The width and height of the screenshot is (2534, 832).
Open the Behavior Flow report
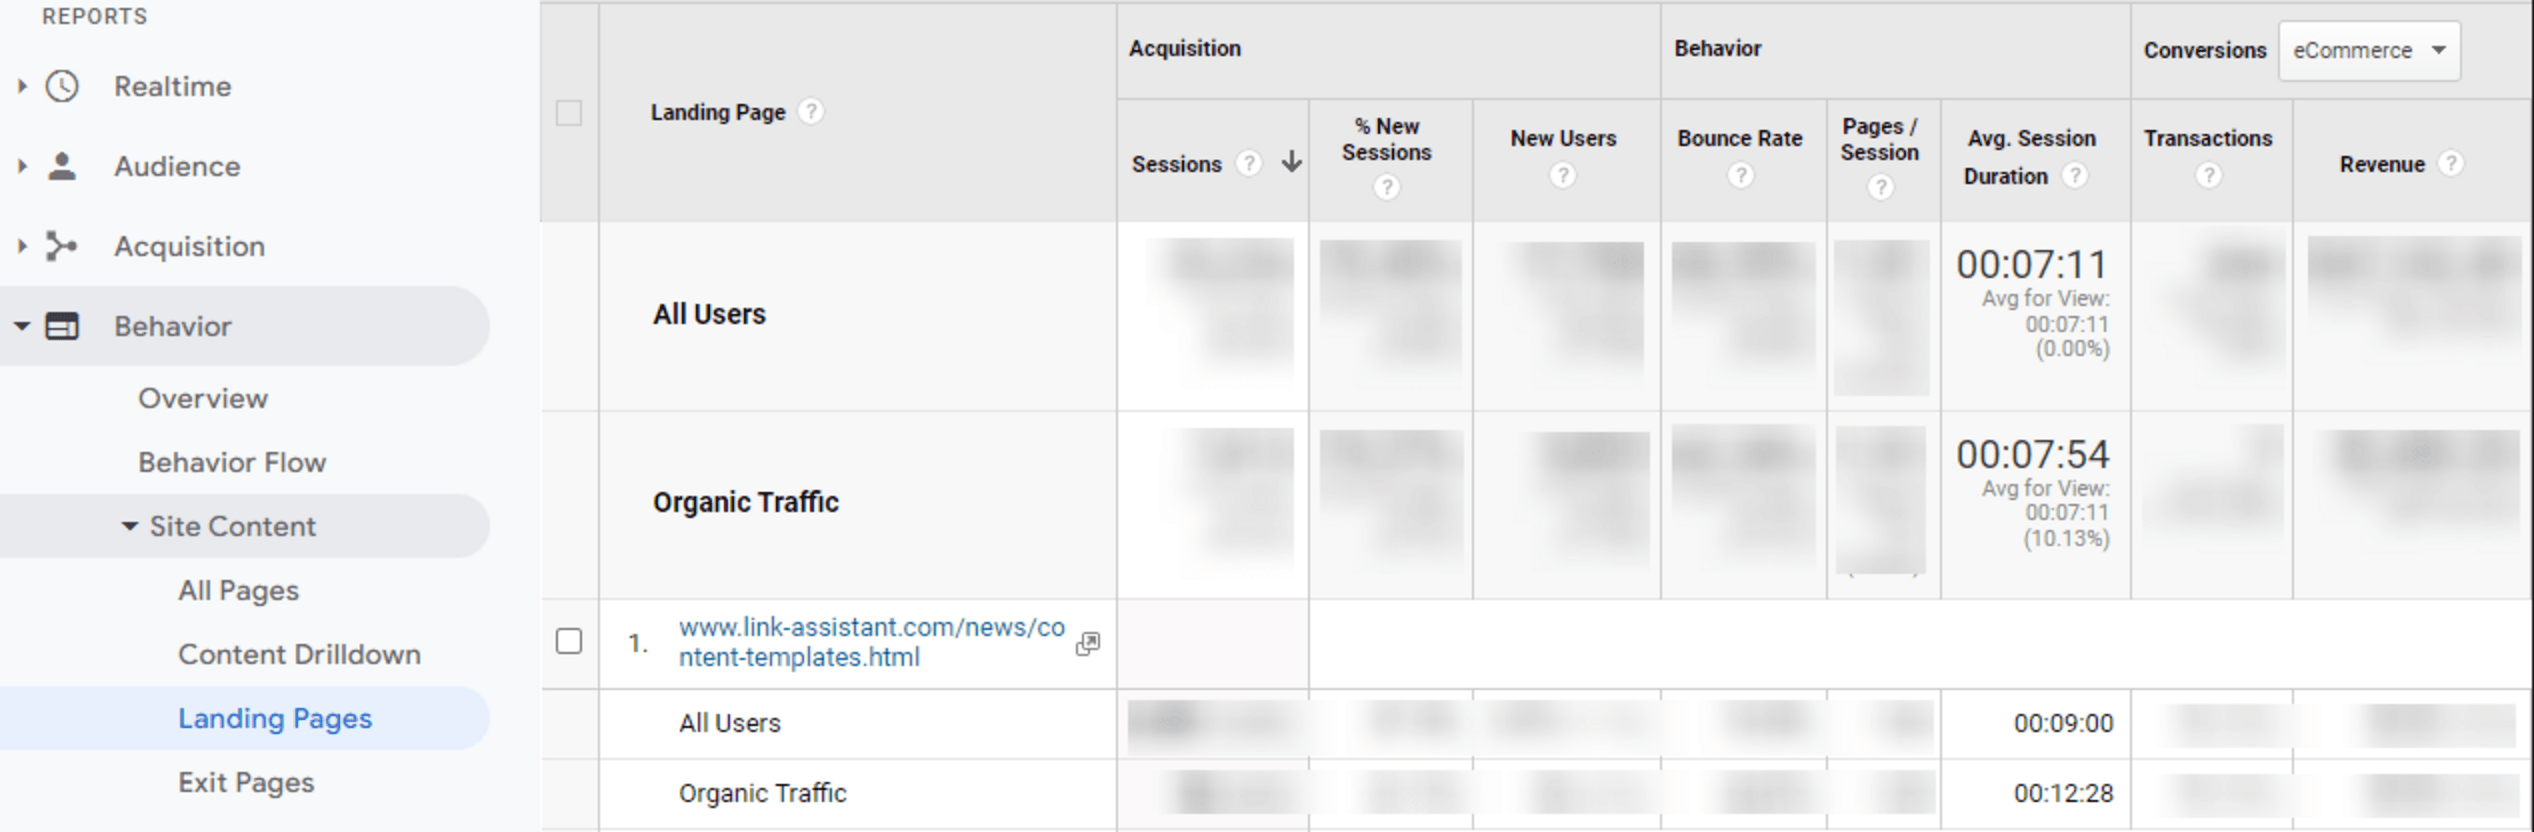(232, 461)
